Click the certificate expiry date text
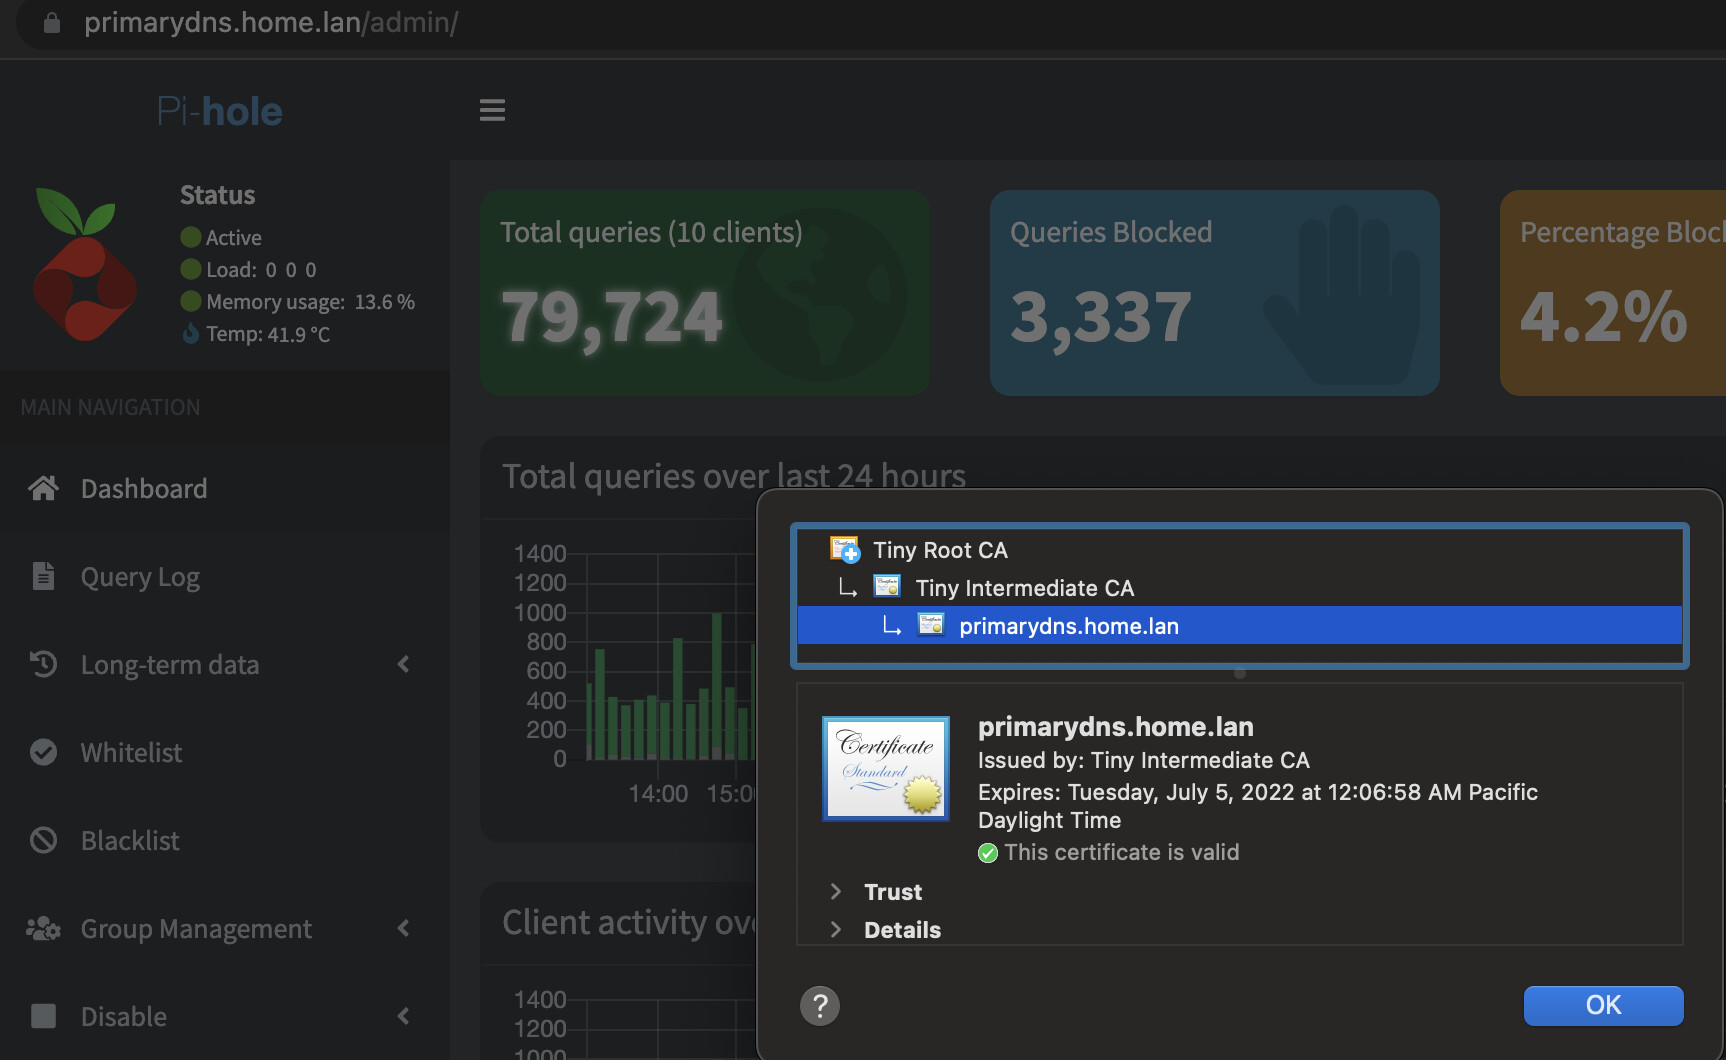Image resolution: width=1726 pixels, height=1060 pixels. click(1258, 806)
